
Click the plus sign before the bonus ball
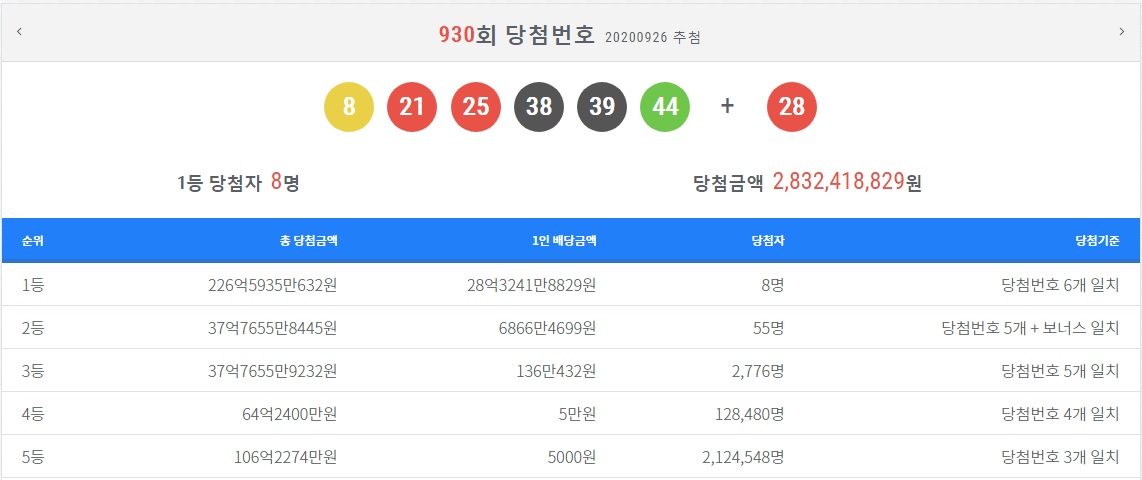click(728, 106)
